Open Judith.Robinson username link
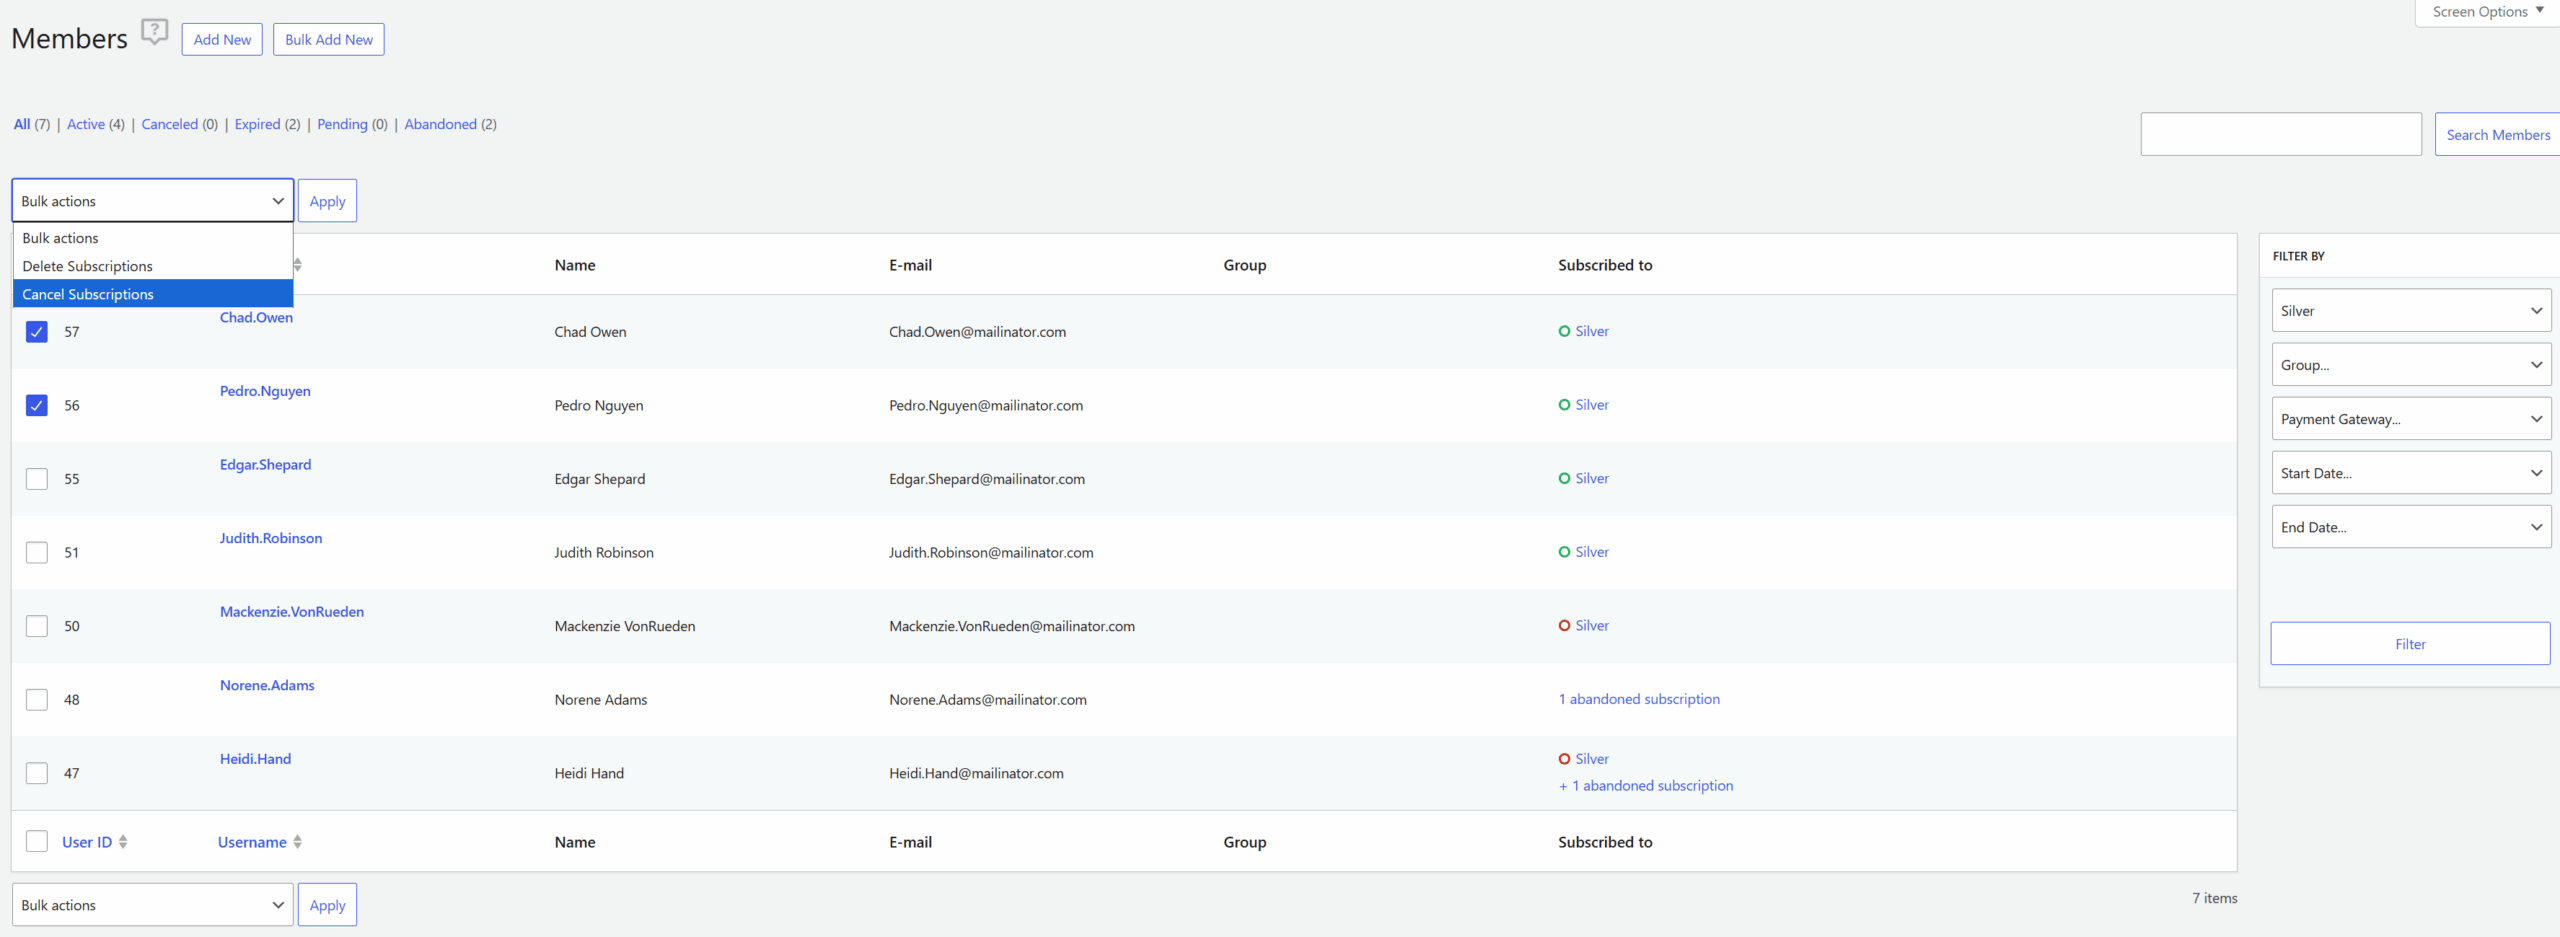This screenshot has width=2560, height=937. pos(271,538)
